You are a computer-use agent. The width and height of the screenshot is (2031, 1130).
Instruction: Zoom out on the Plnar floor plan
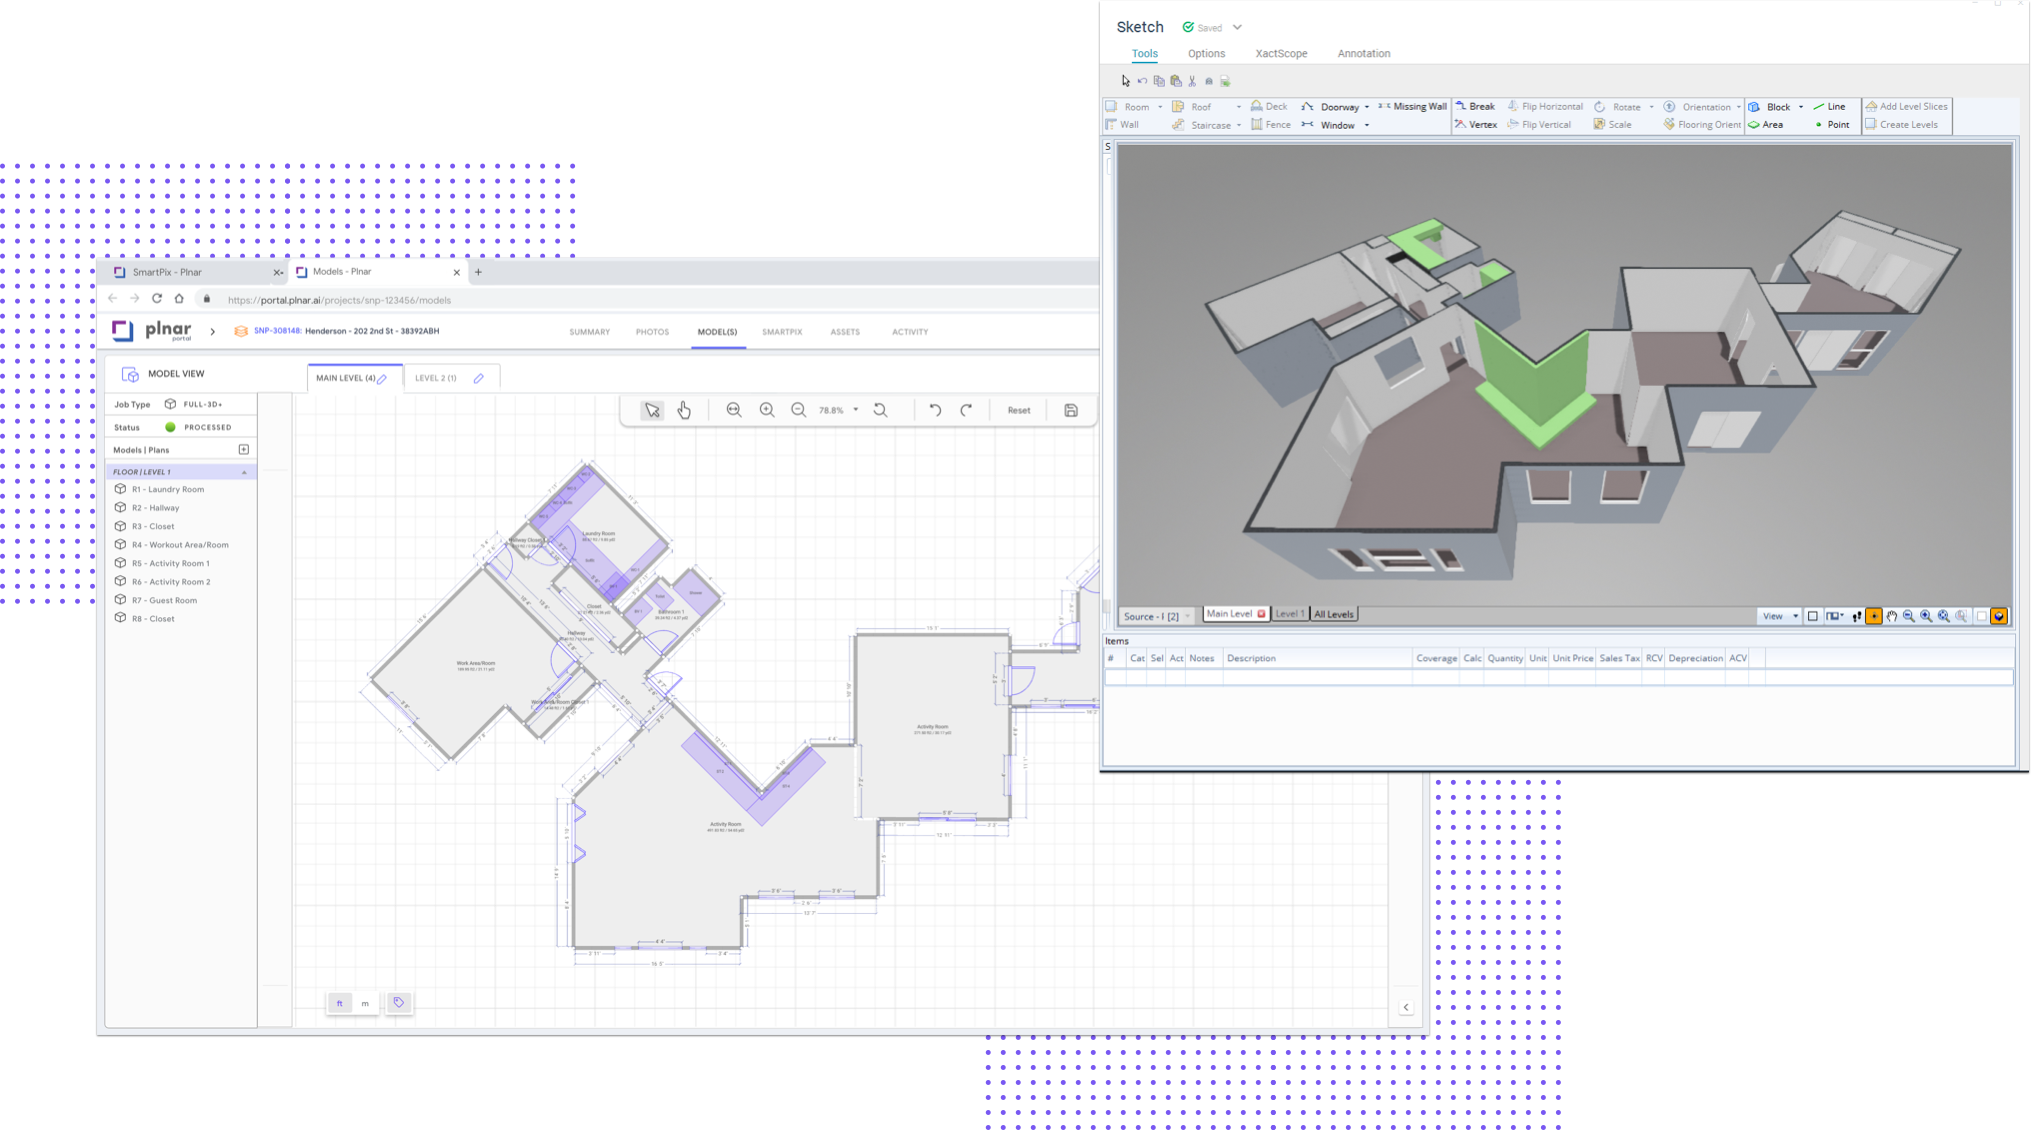798,410
